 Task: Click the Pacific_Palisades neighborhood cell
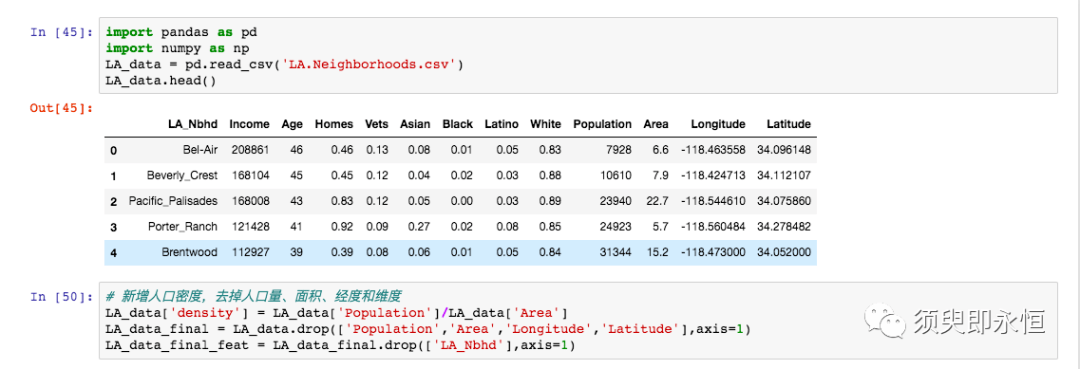pos(173,201)
